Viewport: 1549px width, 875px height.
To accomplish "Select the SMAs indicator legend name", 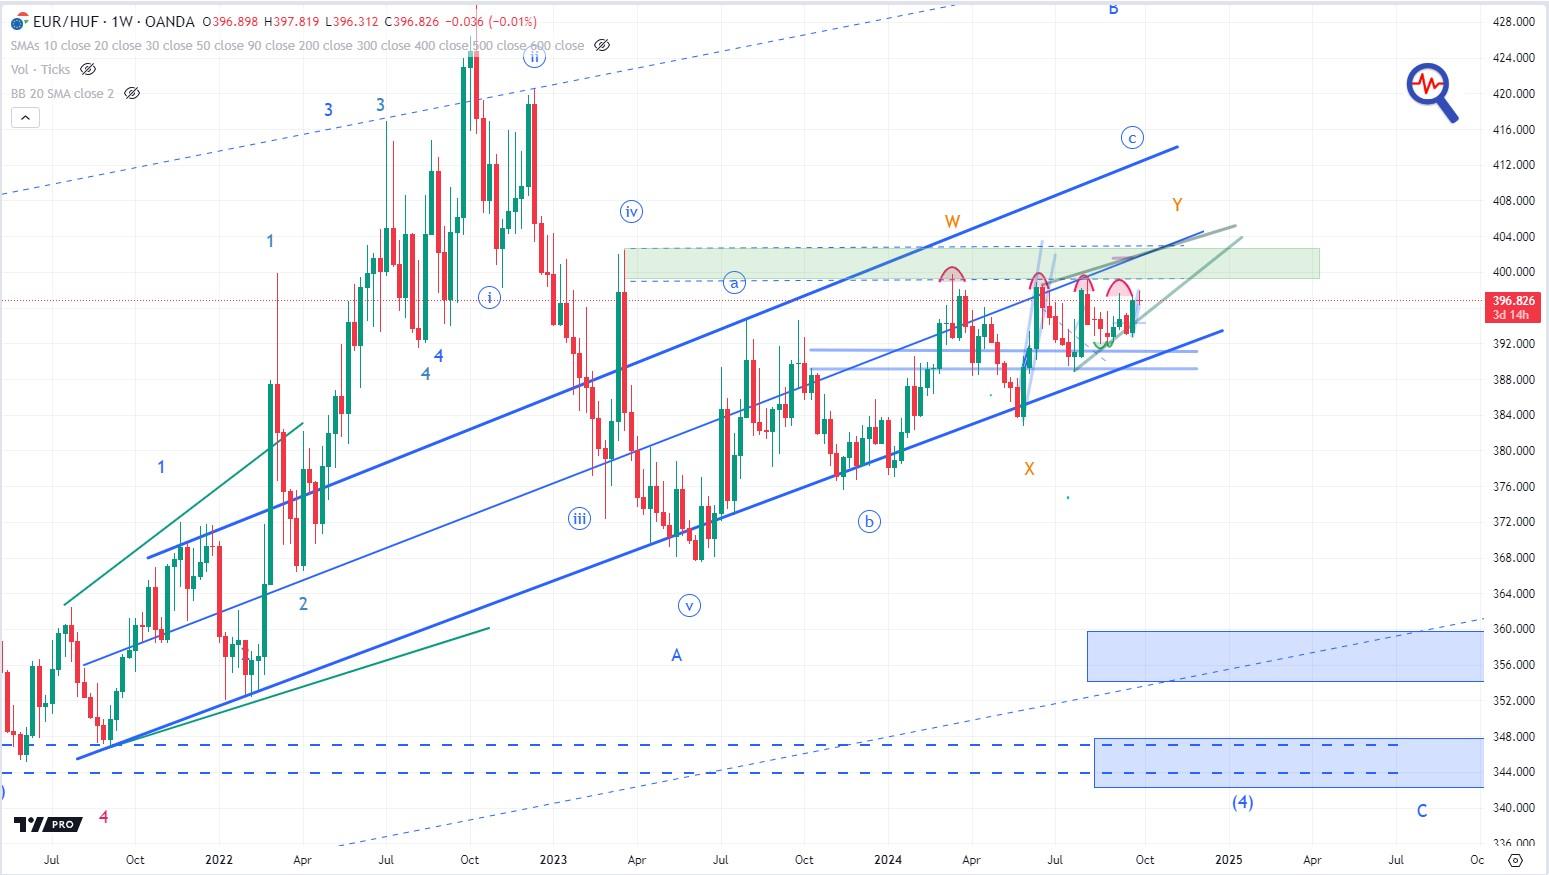I will tap(298, 45).
